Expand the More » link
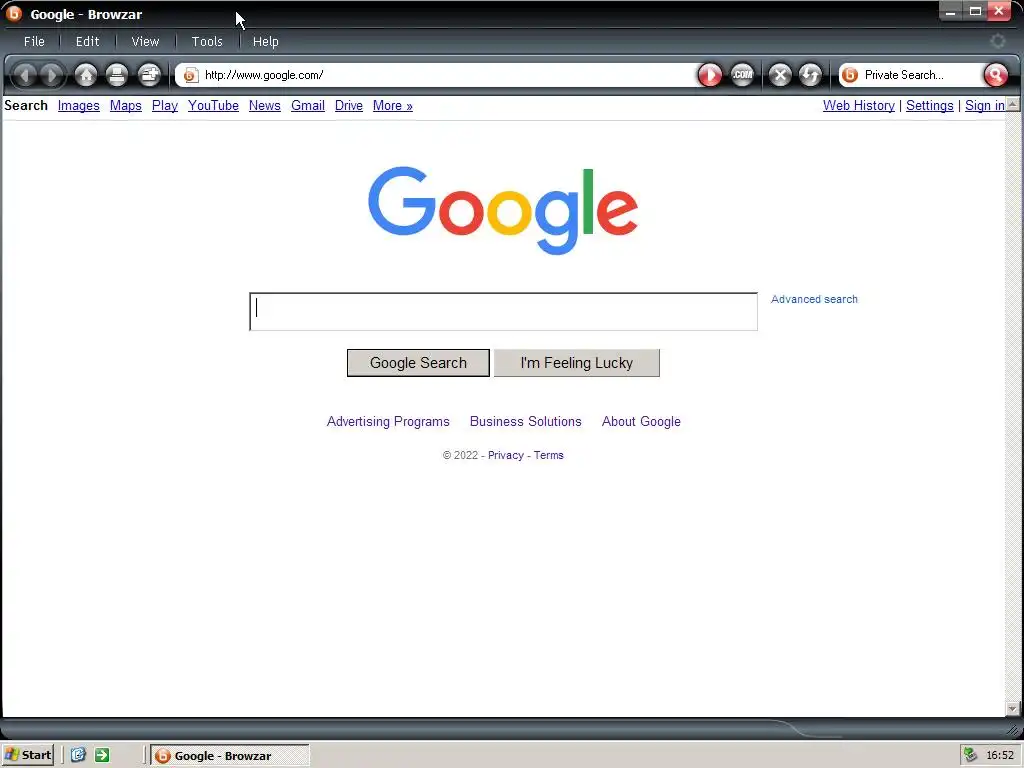 (392, 106)
